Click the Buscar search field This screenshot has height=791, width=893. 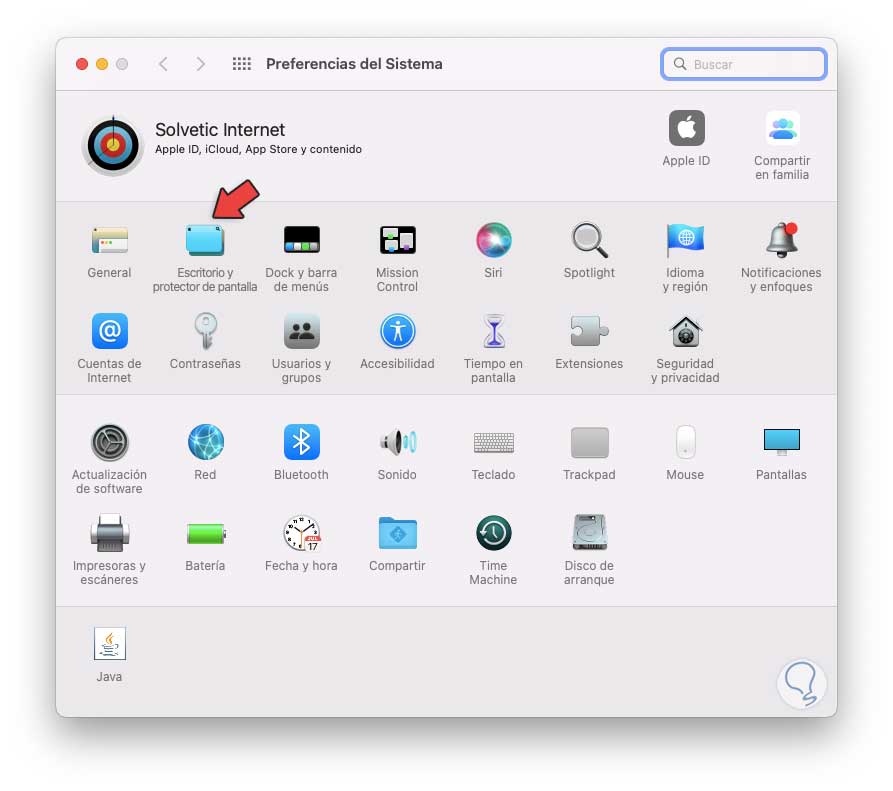744,64
